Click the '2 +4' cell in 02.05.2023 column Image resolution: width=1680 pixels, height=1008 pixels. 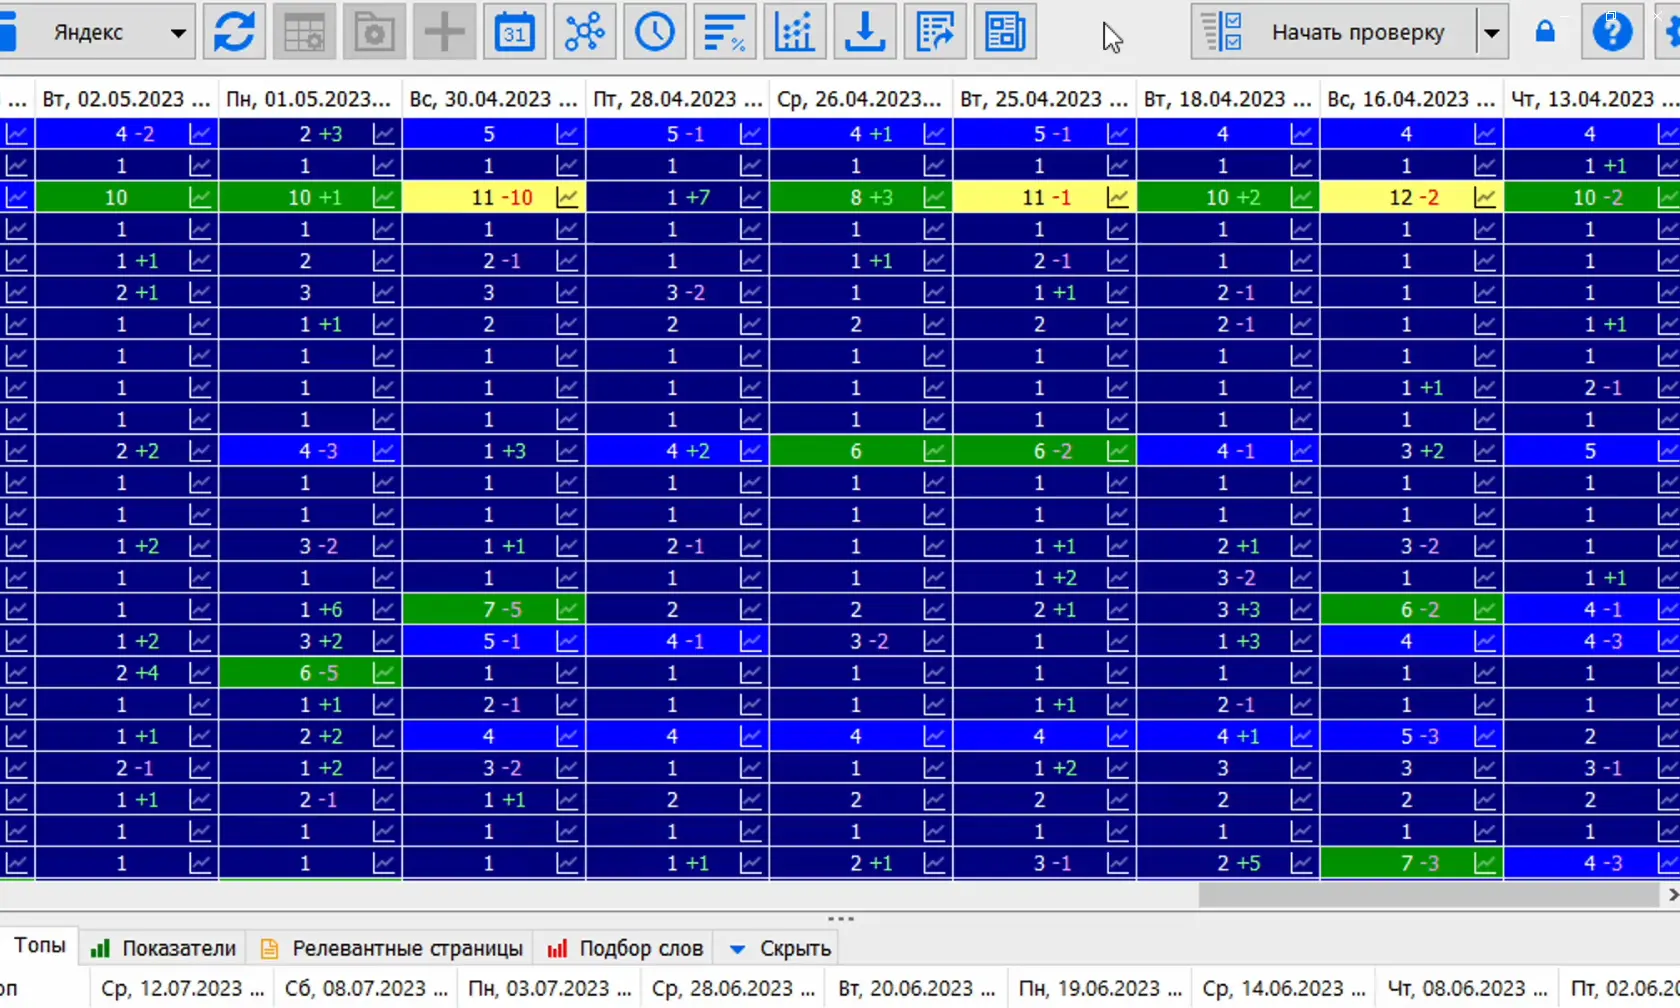pyautogui.click(x=126, y=673)
